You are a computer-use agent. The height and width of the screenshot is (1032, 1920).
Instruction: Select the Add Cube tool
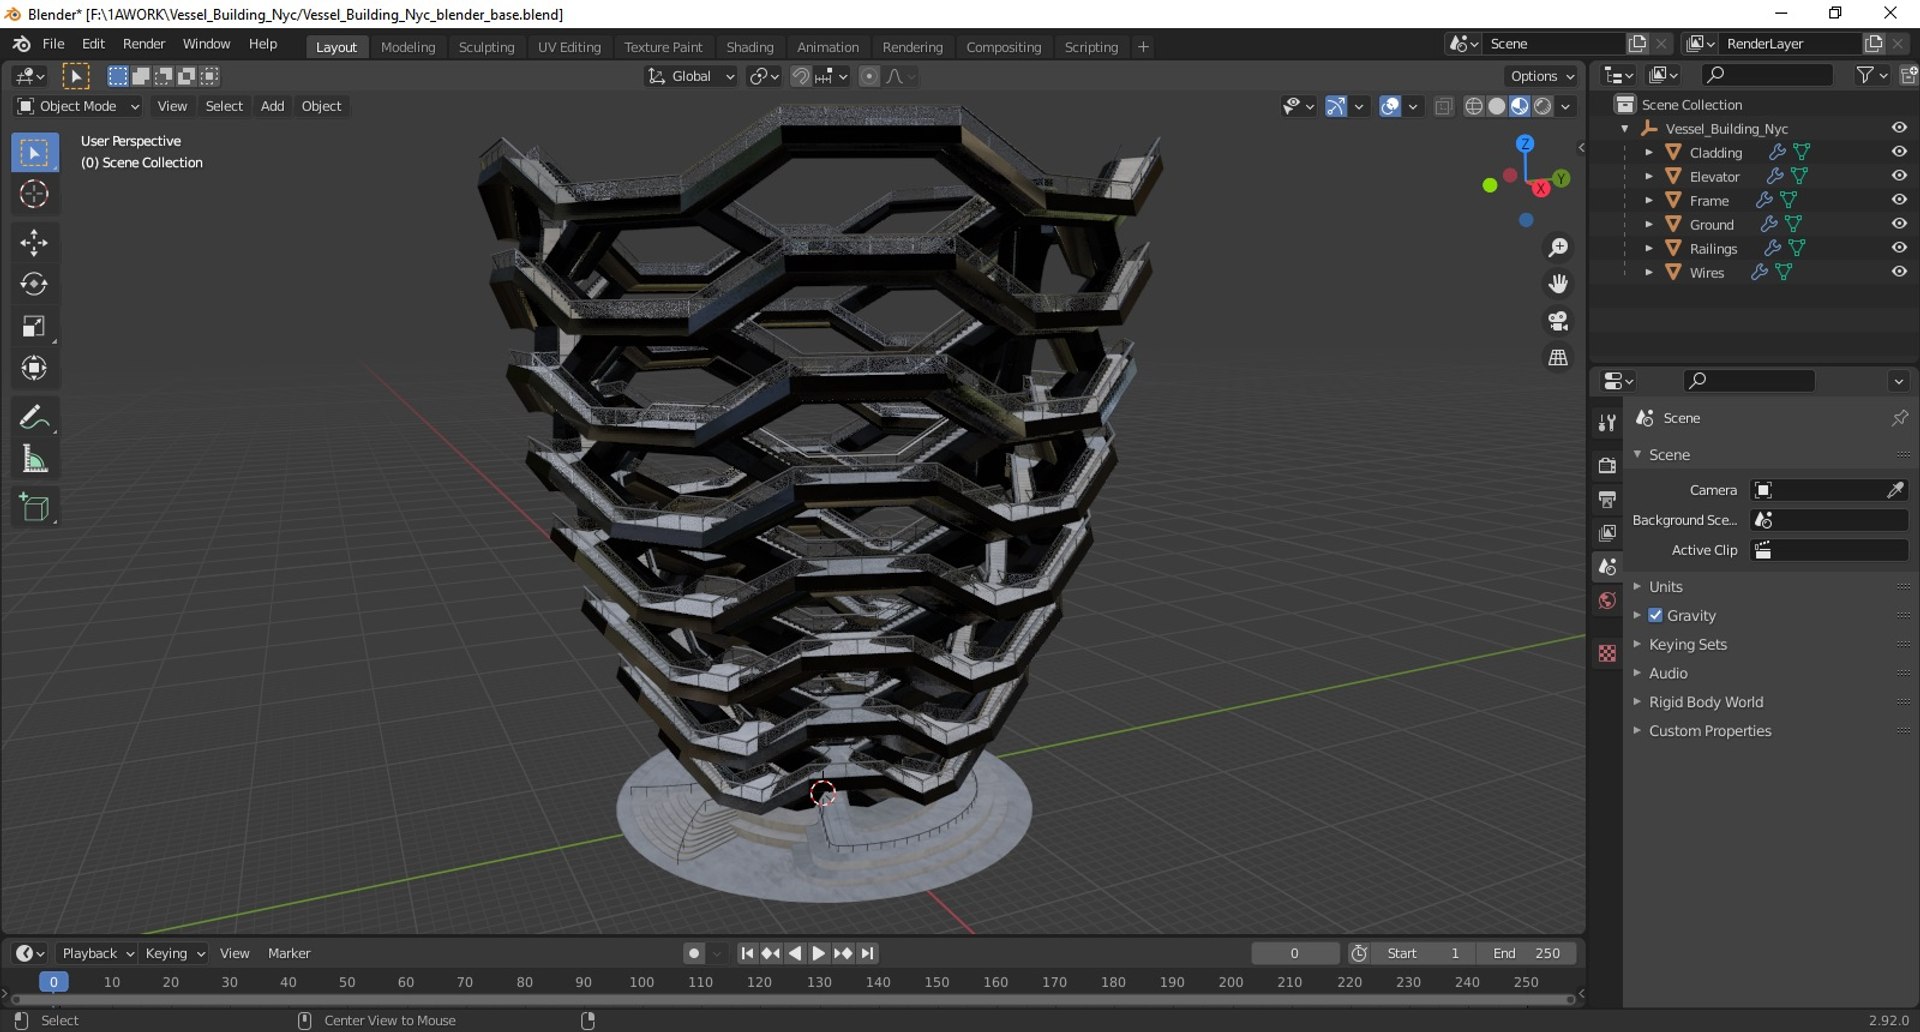click(x=34, y=507)
